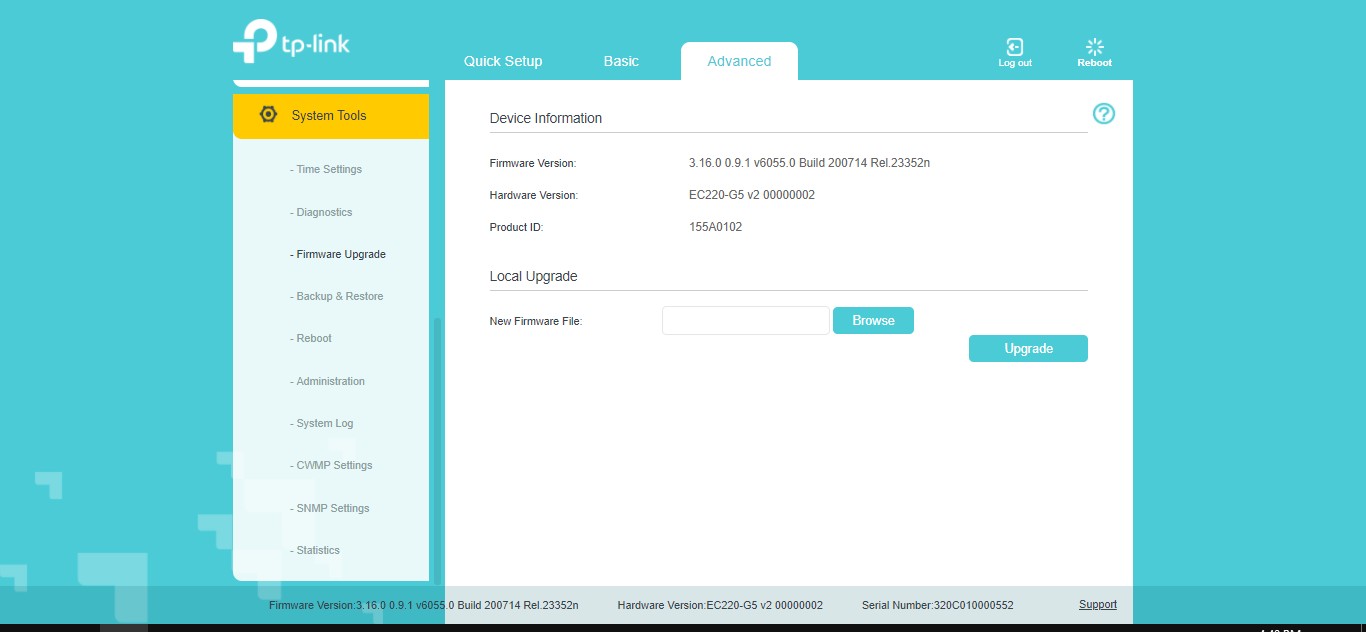Image resolution: width=1366 pixels, height=632 pixels.
Task: Open Backup & Restore page
Action: pos(339,296)
